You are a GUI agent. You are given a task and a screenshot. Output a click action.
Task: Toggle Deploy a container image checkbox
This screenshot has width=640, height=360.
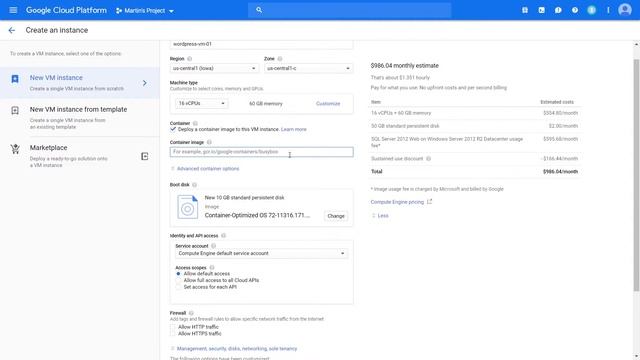(x=173, y=129)
